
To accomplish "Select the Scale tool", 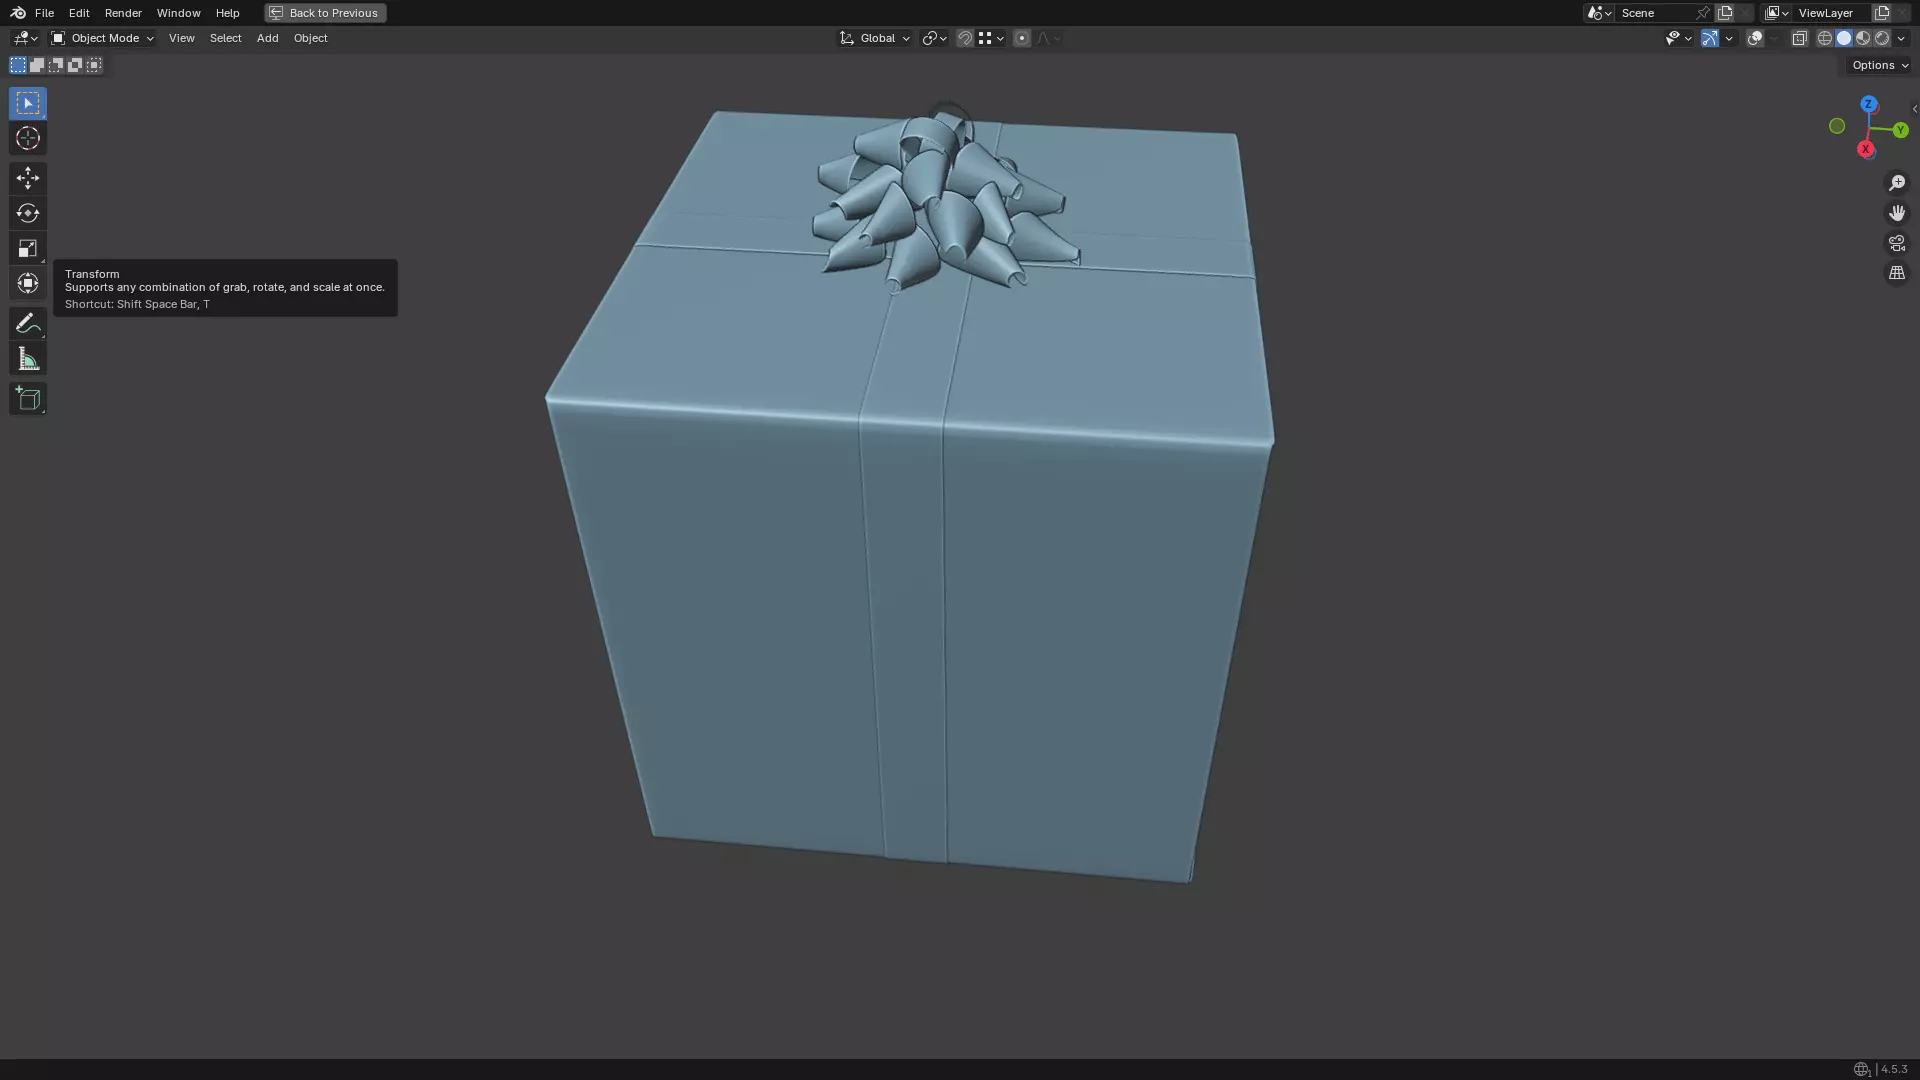I will click(x=28, y=248).
